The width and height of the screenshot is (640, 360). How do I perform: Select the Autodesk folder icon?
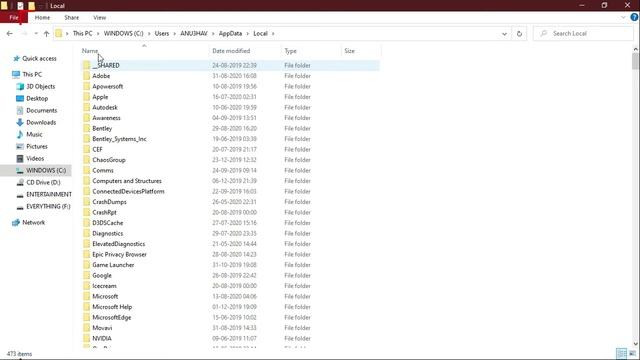pyautogui.click(x=87, y=107)
